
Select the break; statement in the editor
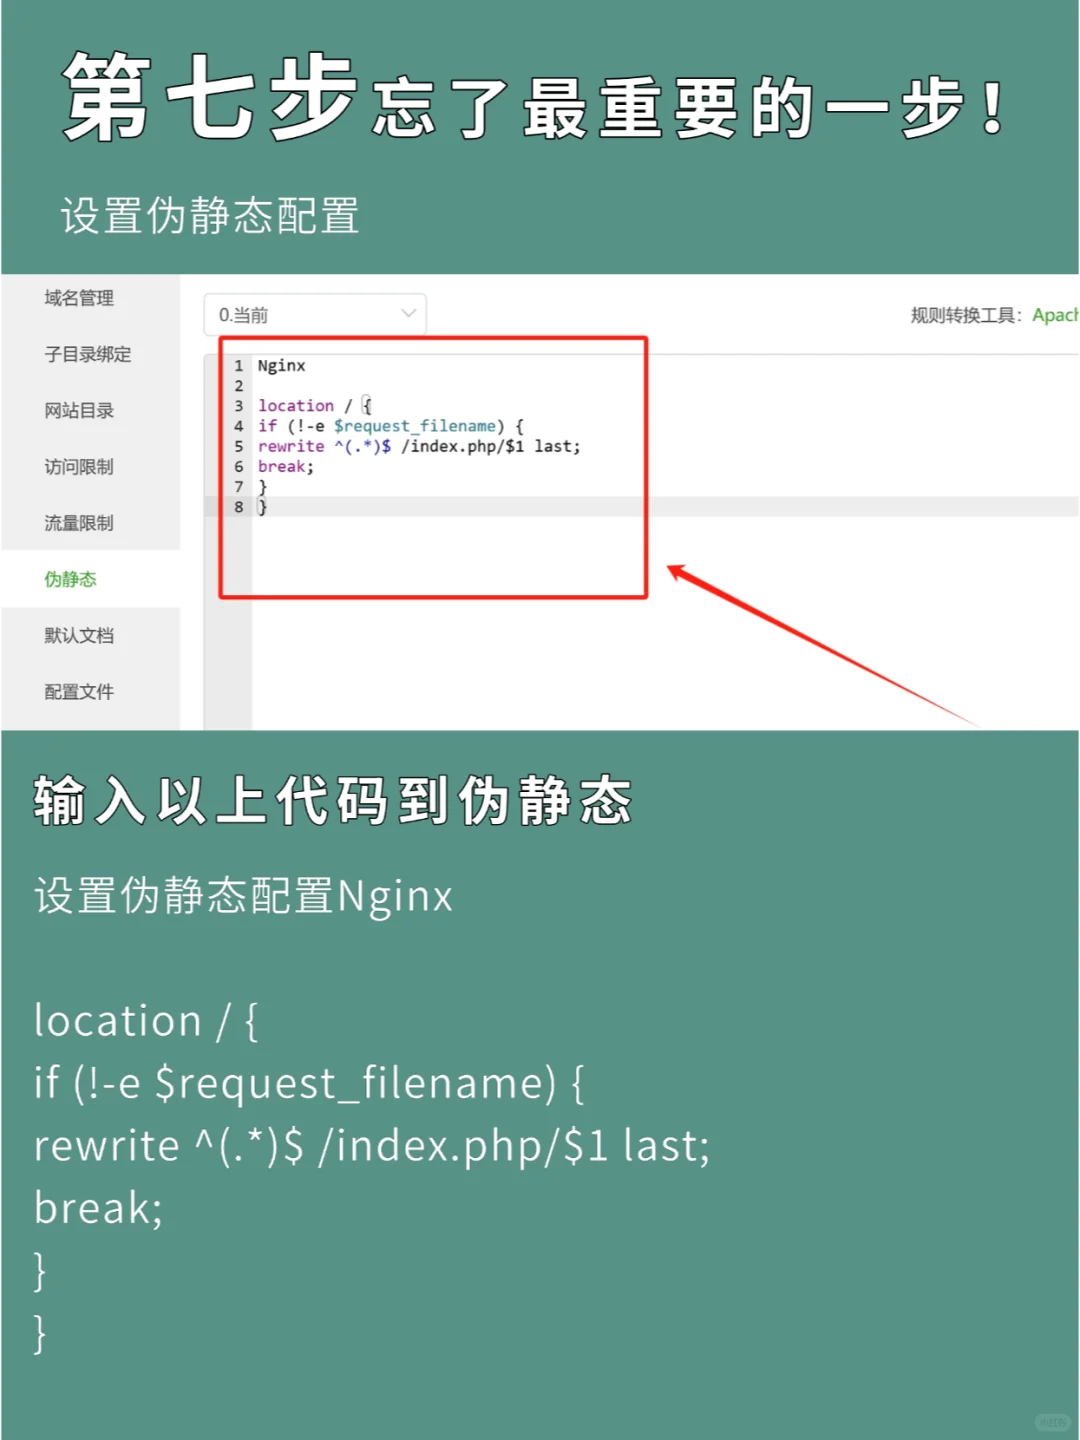(x=284, y=466)
